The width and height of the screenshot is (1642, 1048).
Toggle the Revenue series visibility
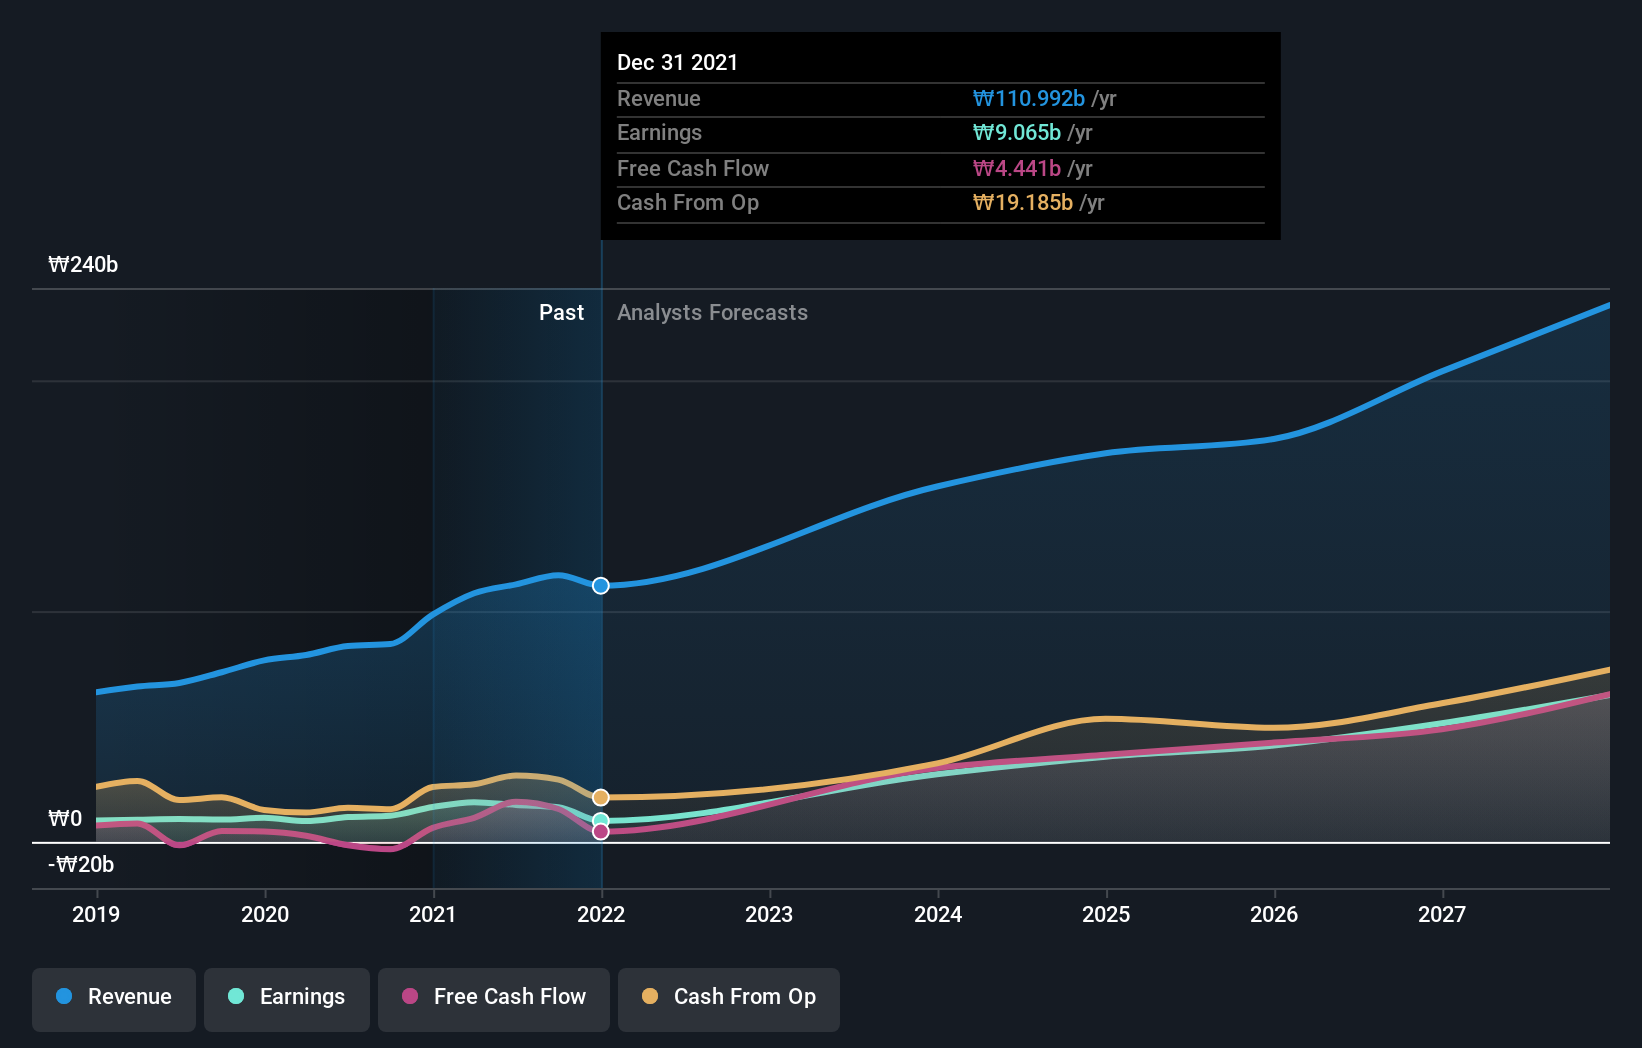pyautogui.click(x=113, y=998)
